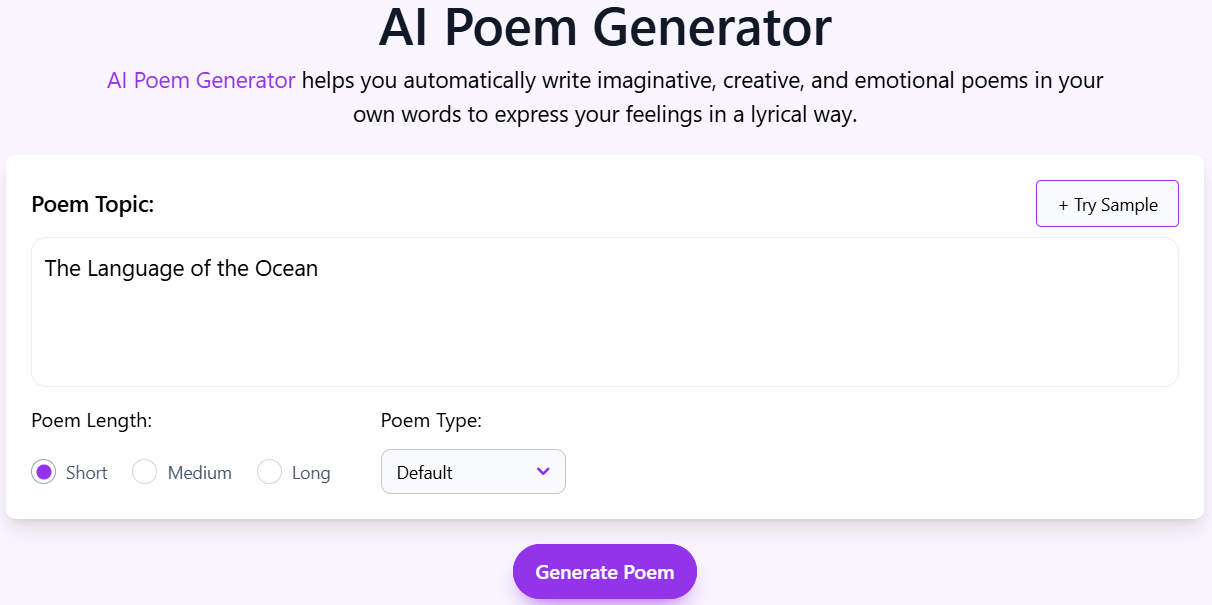Image resolution: width=1212 pixels, height=605 pixels.
Task: Click the Try Sample button
Action: point(1107,203)
